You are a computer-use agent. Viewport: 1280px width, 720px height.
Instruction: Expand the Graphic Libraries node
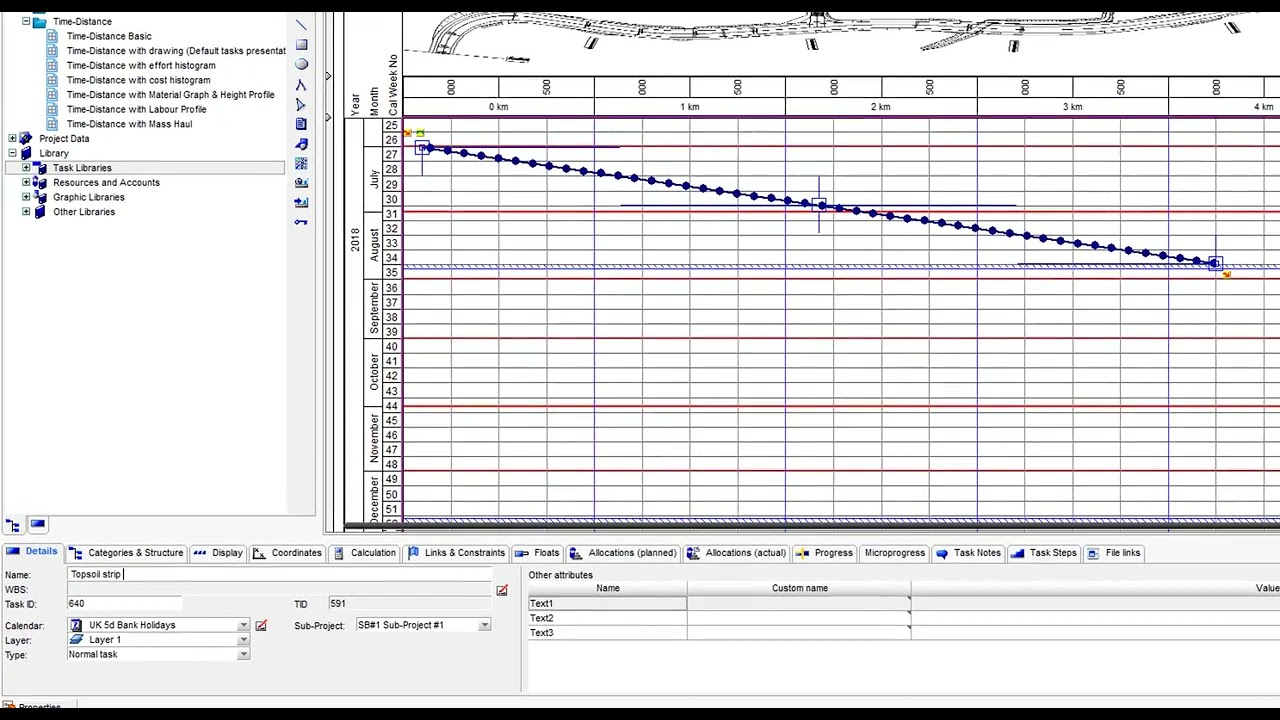tap(26, 197)
